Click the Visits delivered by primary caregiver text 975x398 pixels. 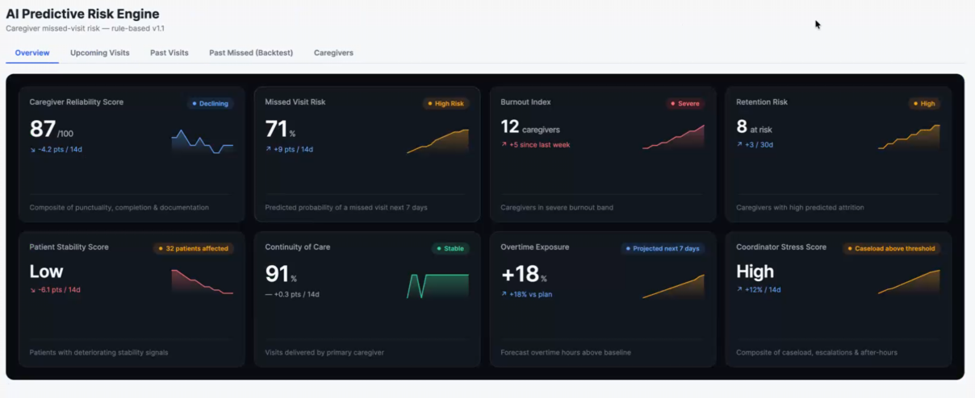325,352
